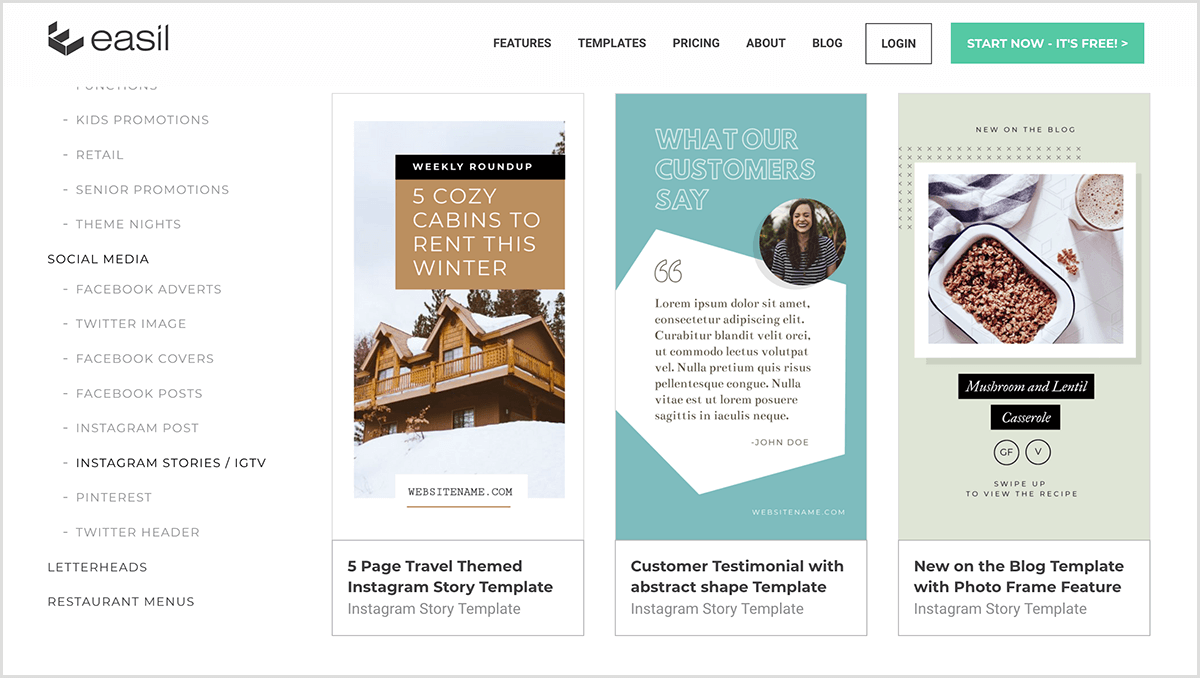This screenshot has height=678, width=1200.
Task: Click 5 Page Travel Themed Instagram Story title
Action: (x=450, y=576)
